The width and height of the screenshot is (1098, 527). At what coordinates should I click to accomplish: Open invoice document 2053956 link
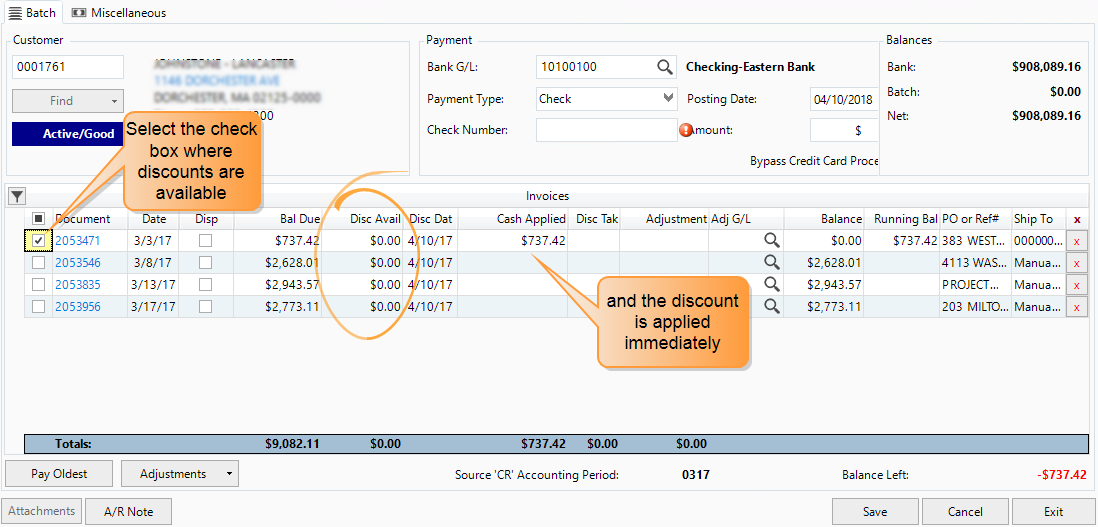click(x=77, y=307)
